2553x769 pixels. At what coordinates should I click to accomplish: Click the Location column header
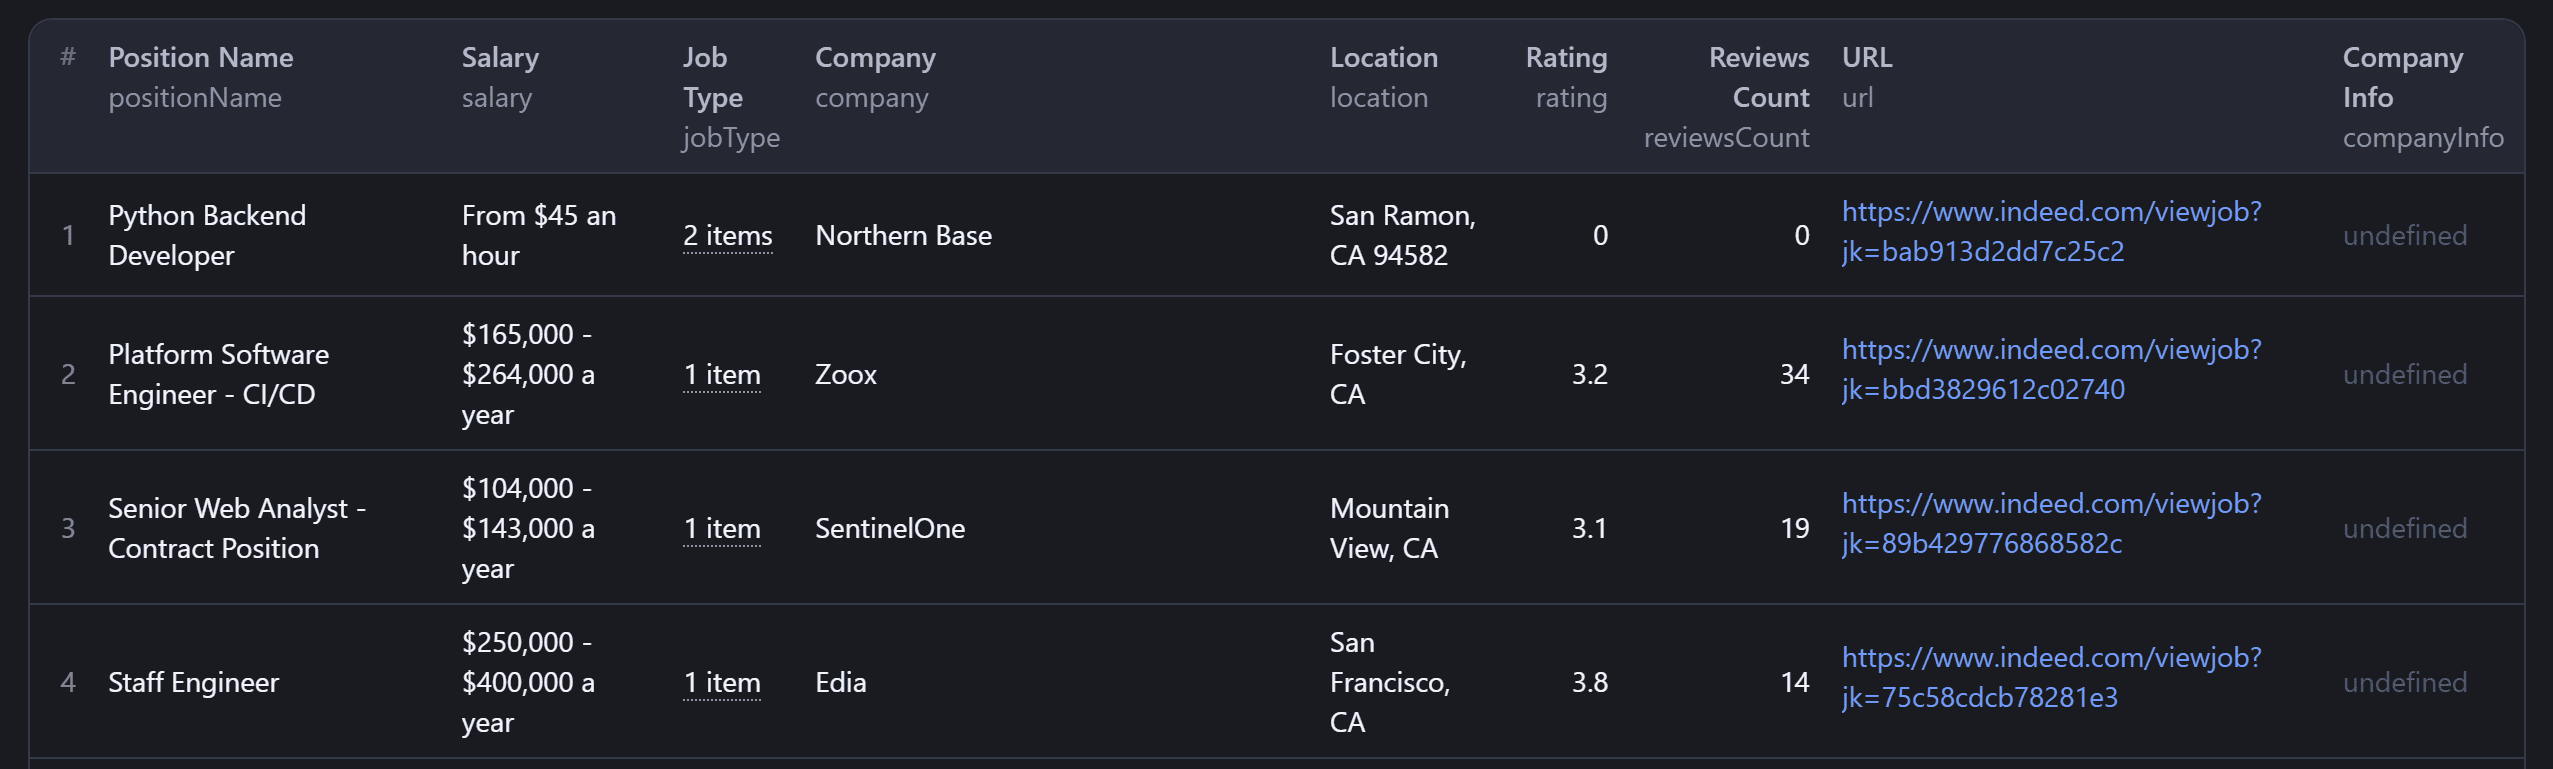1384,58
